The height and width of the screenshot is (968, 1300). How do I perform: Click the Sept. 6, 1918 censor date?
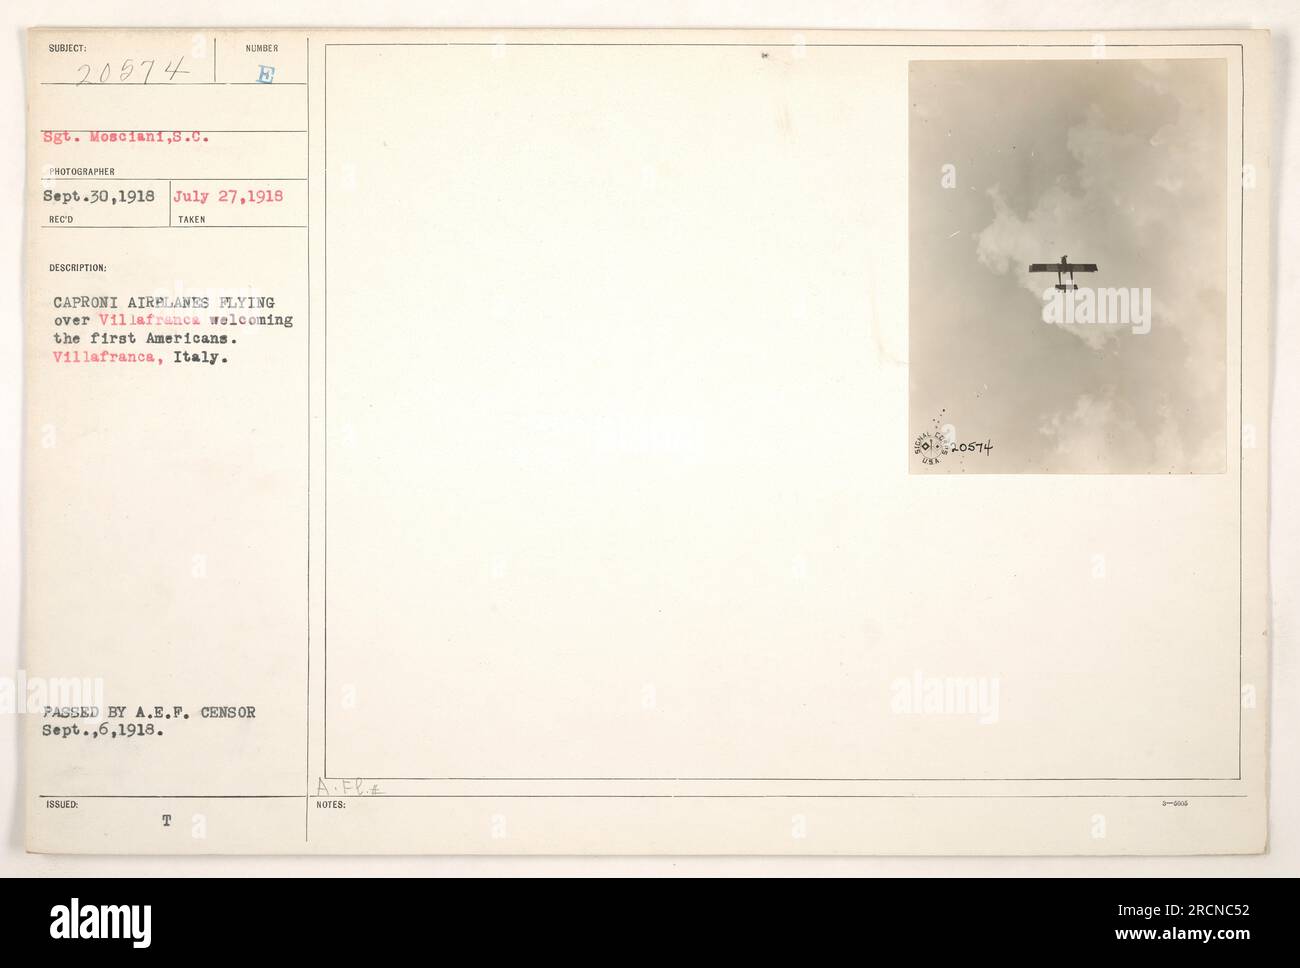point(97,732)
